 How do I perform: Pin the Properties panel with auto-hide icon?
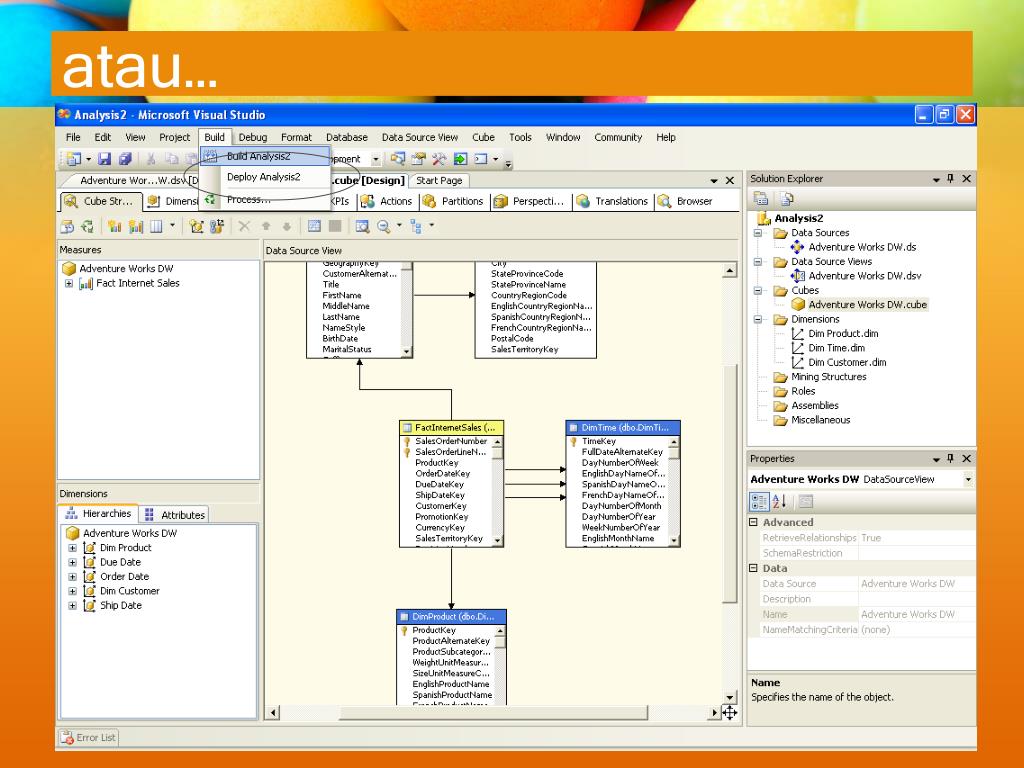(951, 458)
